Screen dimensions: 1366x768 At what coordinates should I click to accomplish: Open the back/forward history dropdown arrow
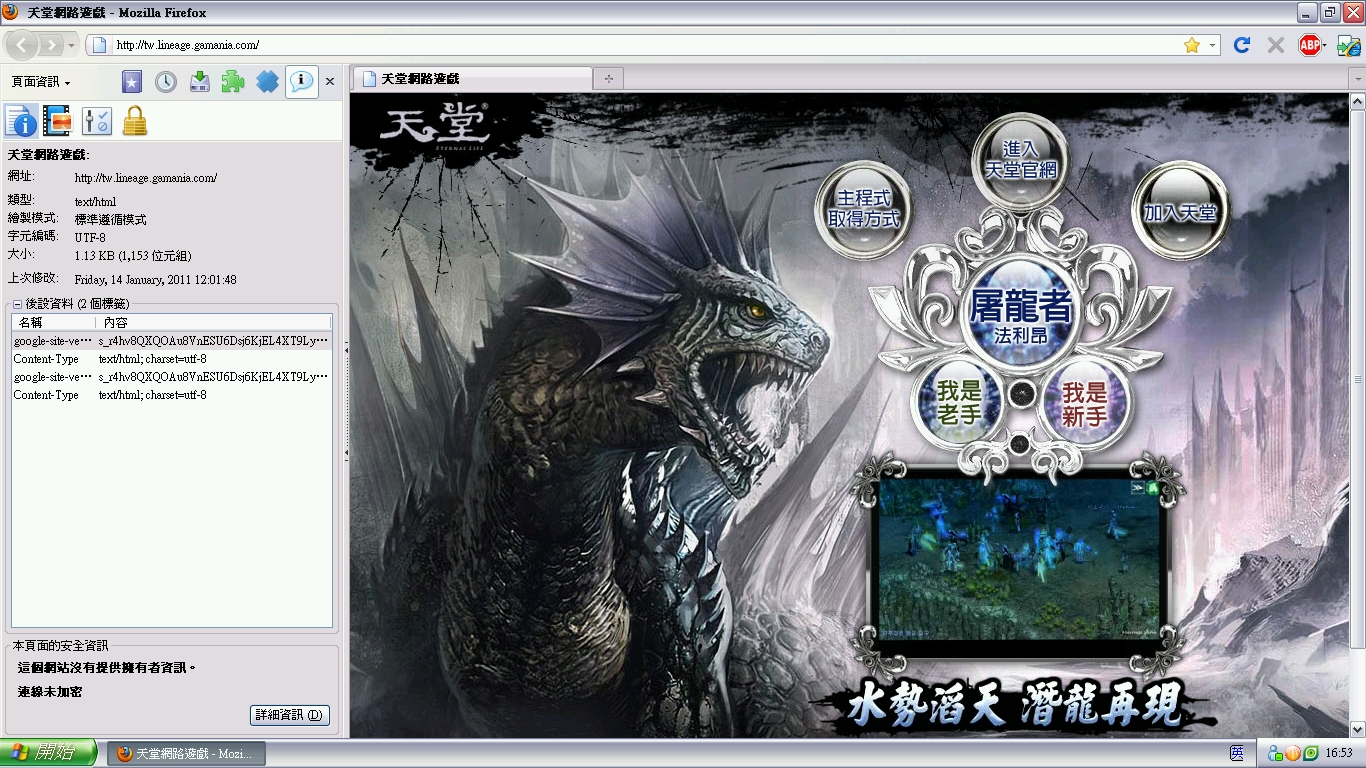72,45
